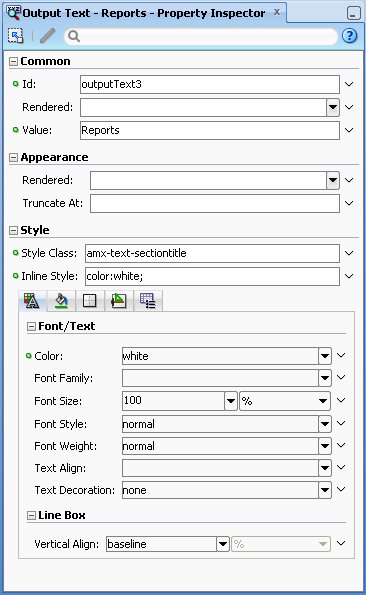The image size is (366, 595).
Task: Select the Background paint bucket style tab
Action: 61,301
